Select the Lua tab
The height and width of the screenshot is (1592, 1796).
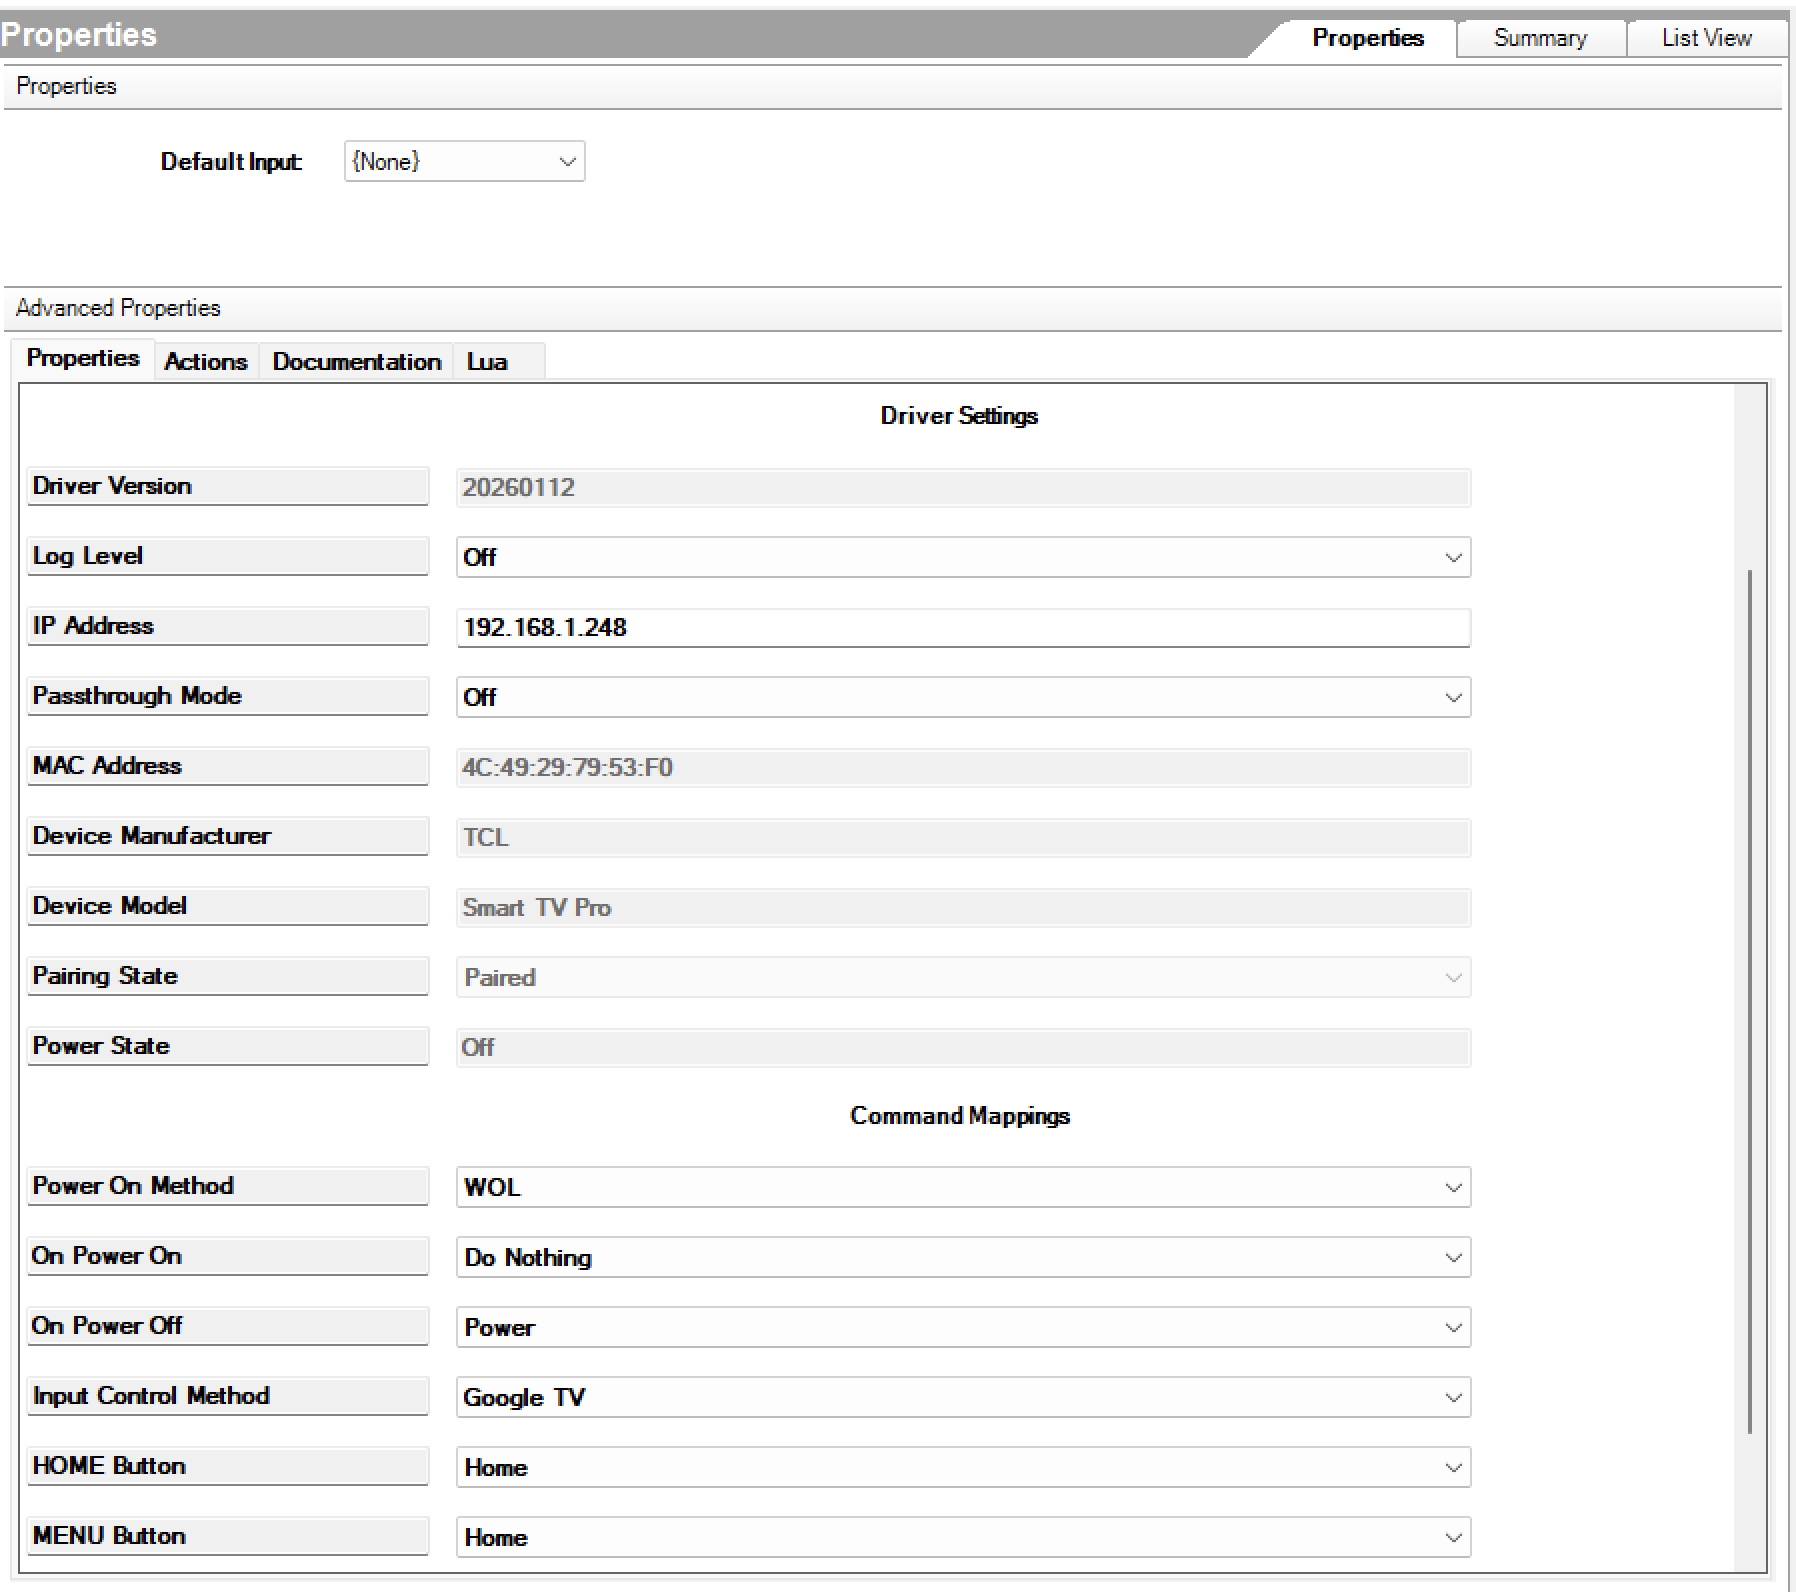[487, 362]
